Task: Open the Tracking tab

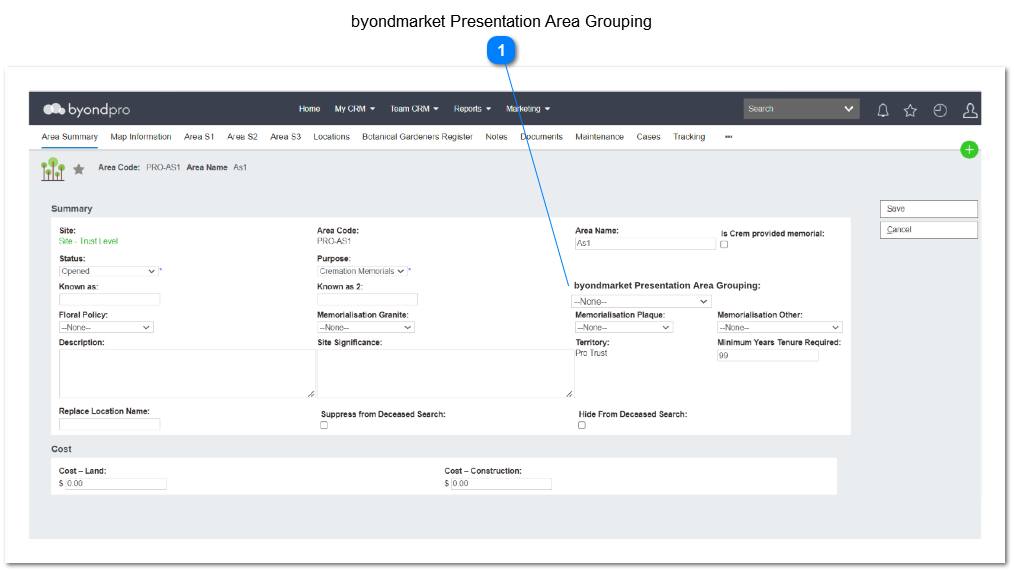Action: [x=689, y=137]
